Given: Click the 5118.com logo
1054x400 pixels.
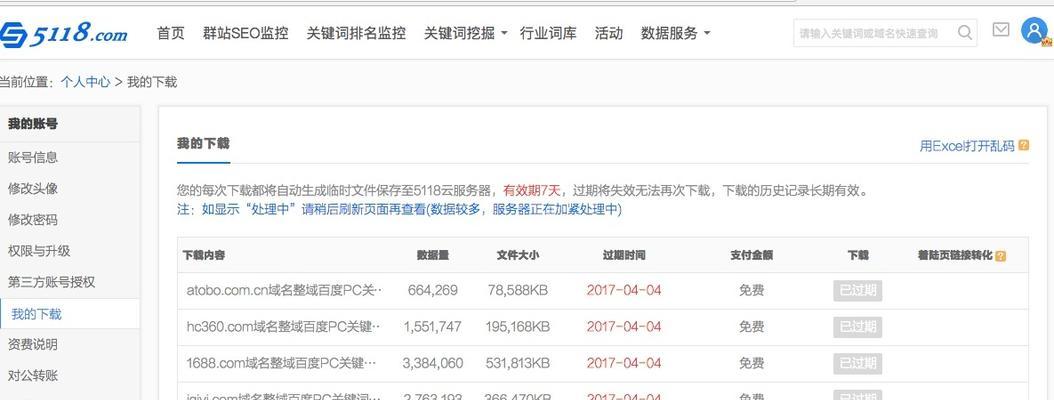Looking at the screenshot, I should pyautogui.click(x=64, y=34).
